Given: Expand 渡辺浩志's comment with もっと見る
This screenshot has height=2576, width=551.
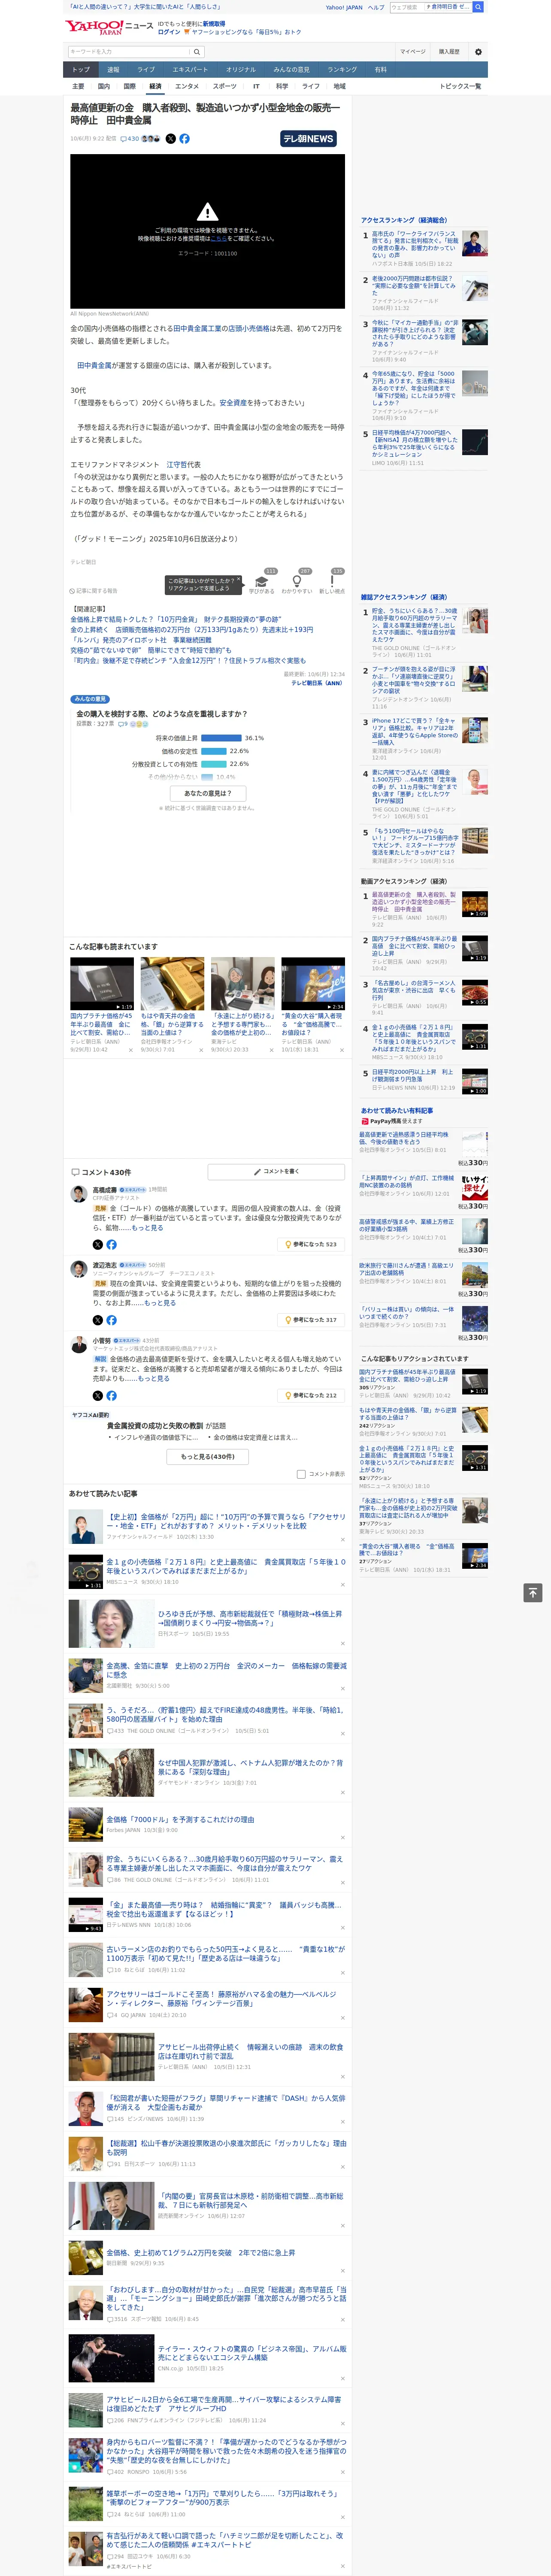Looking at the screenshot, I should click(160, 1303).
